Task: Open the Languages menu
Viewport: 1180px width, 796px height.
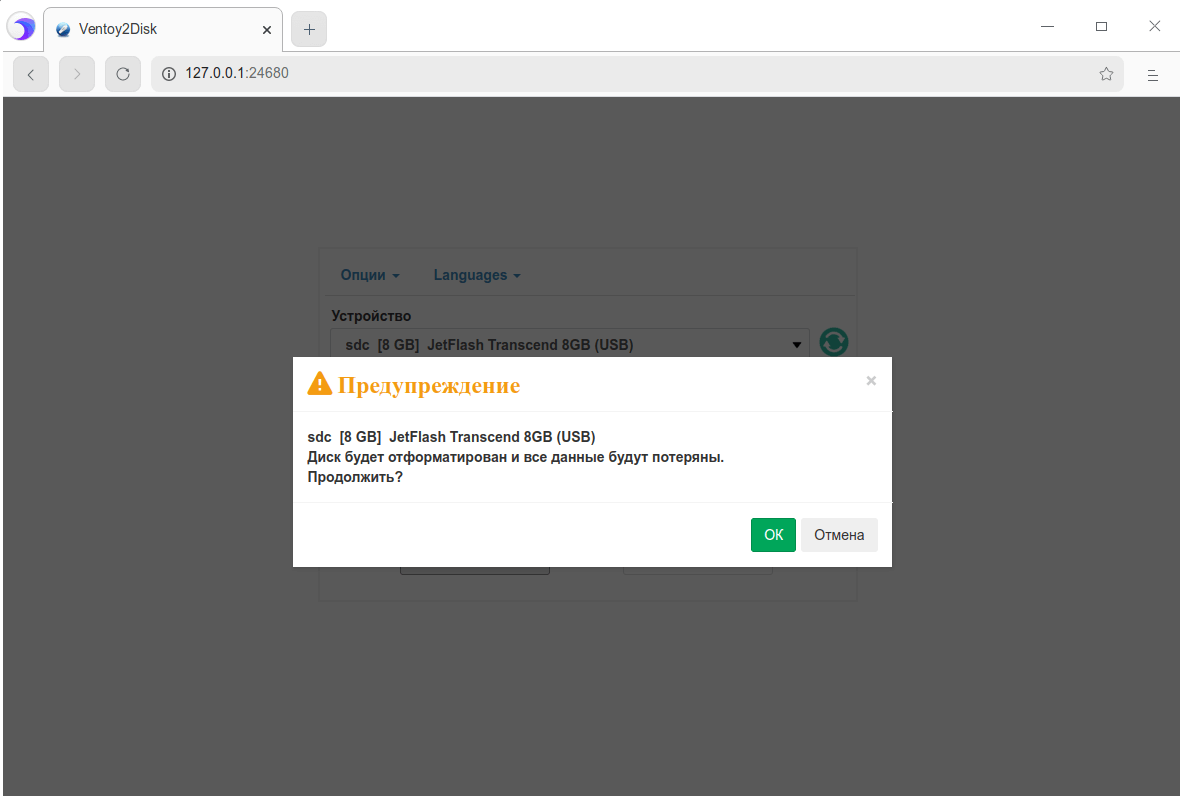Action: click(x=477, y=275)
